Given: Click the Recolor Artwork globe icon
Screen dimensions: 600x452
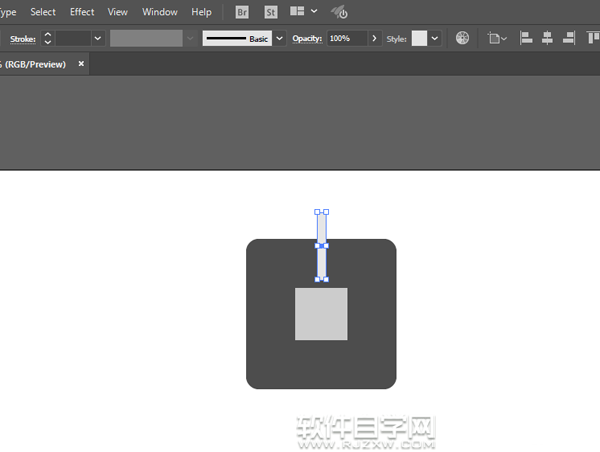Looking at the screenshot, I should [462, 38].
